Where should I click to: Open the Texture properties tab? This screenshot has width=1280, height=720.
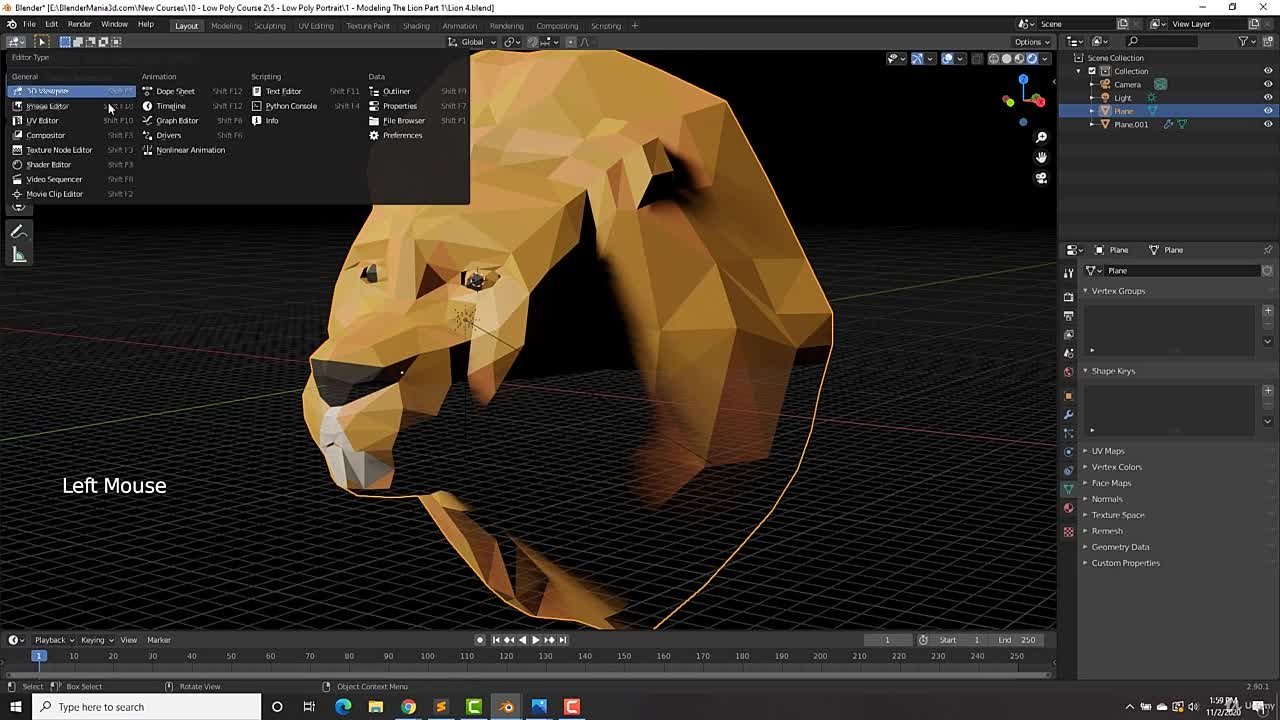(1068, 531)
